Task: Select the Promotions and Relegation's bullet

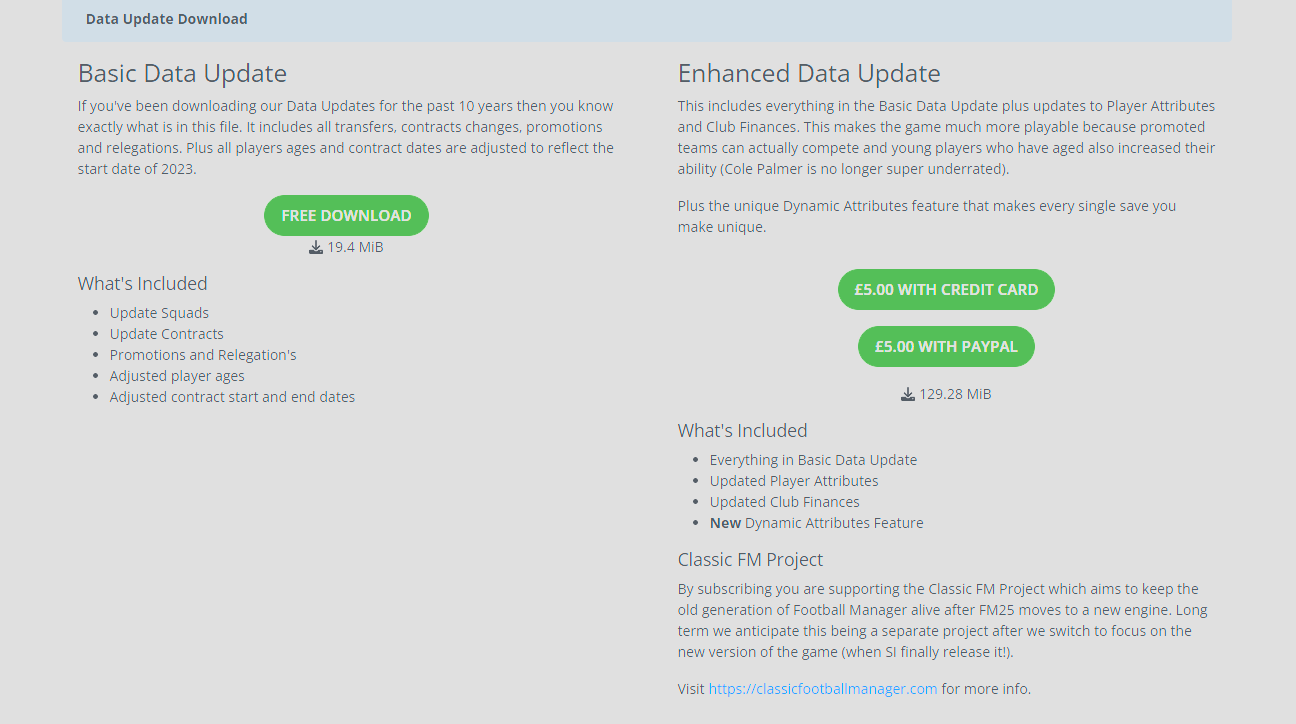Action: pyautogui.click(x=203, y=355)
